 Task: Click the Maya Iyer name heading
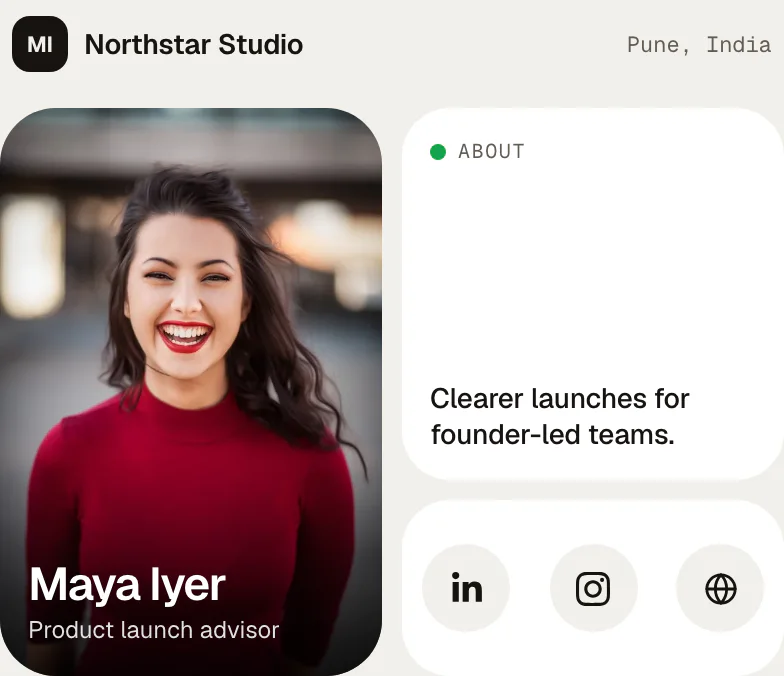click(127, 586)
